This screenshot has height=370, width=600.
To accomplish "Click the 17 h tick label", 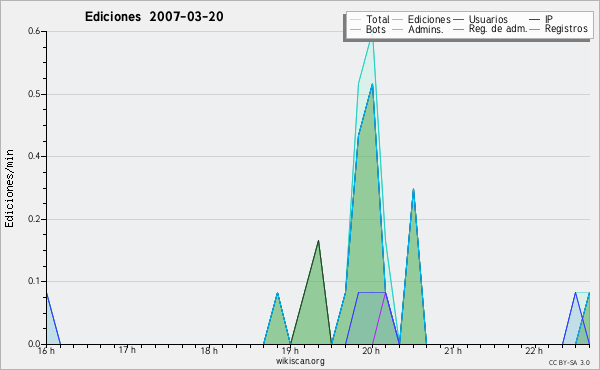I will click(x=127, y=350).
